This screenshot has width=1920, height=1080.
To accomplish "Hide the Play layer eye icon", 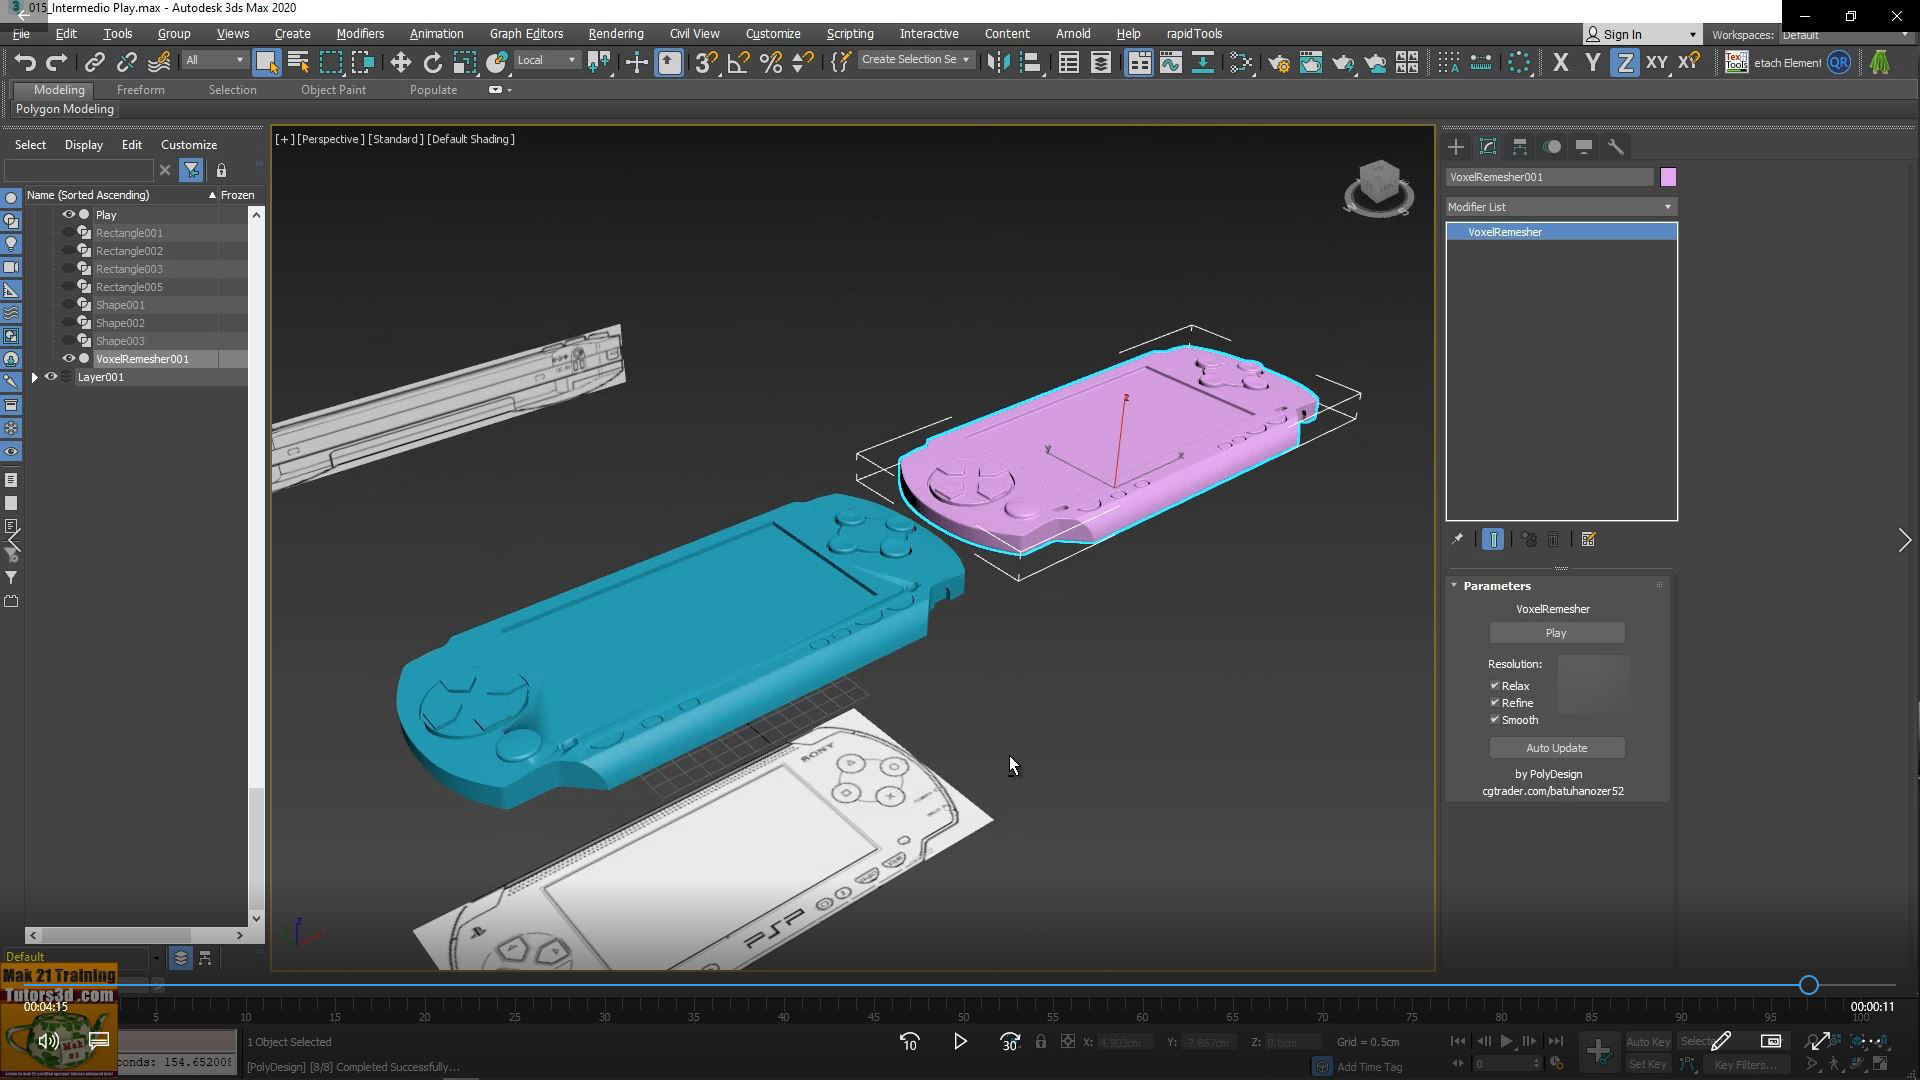I will coord(69,215).
